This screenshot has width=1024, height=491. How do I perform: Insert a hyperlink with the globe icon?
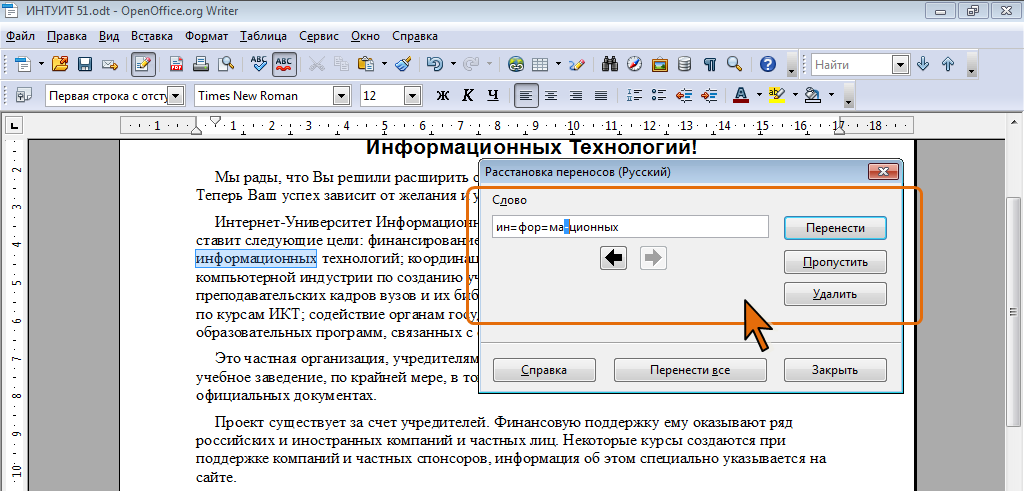(x=517, y=64)
